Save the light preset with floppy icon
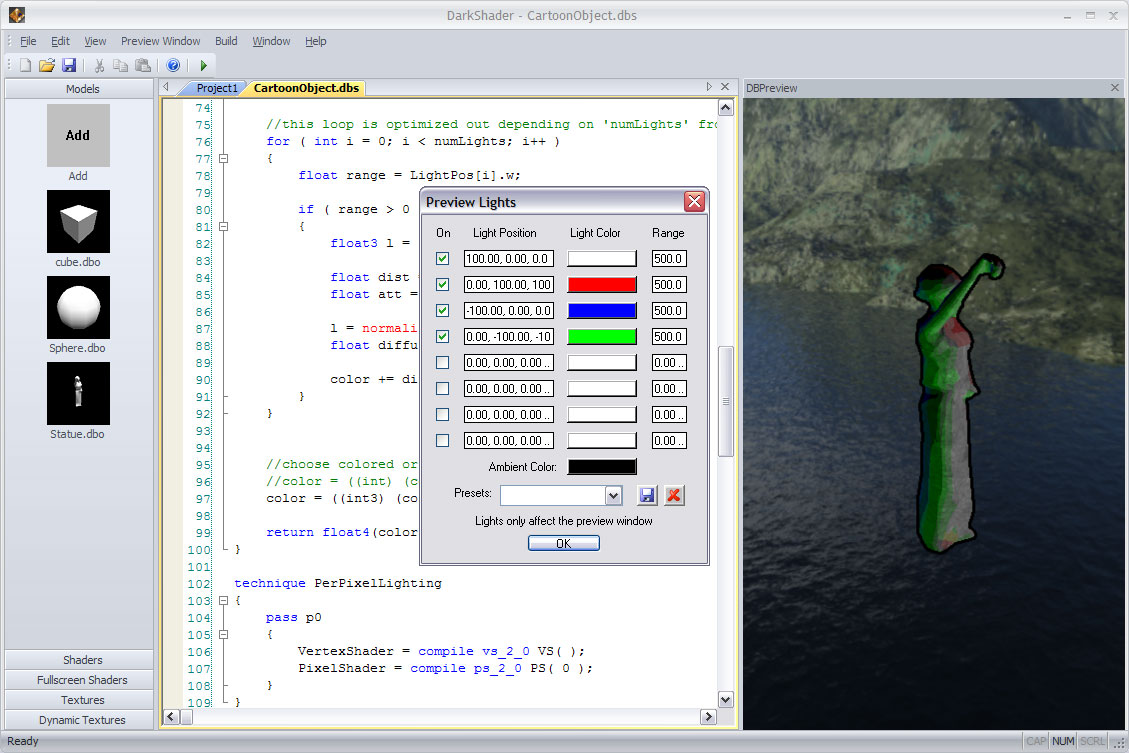 point(647,495)
